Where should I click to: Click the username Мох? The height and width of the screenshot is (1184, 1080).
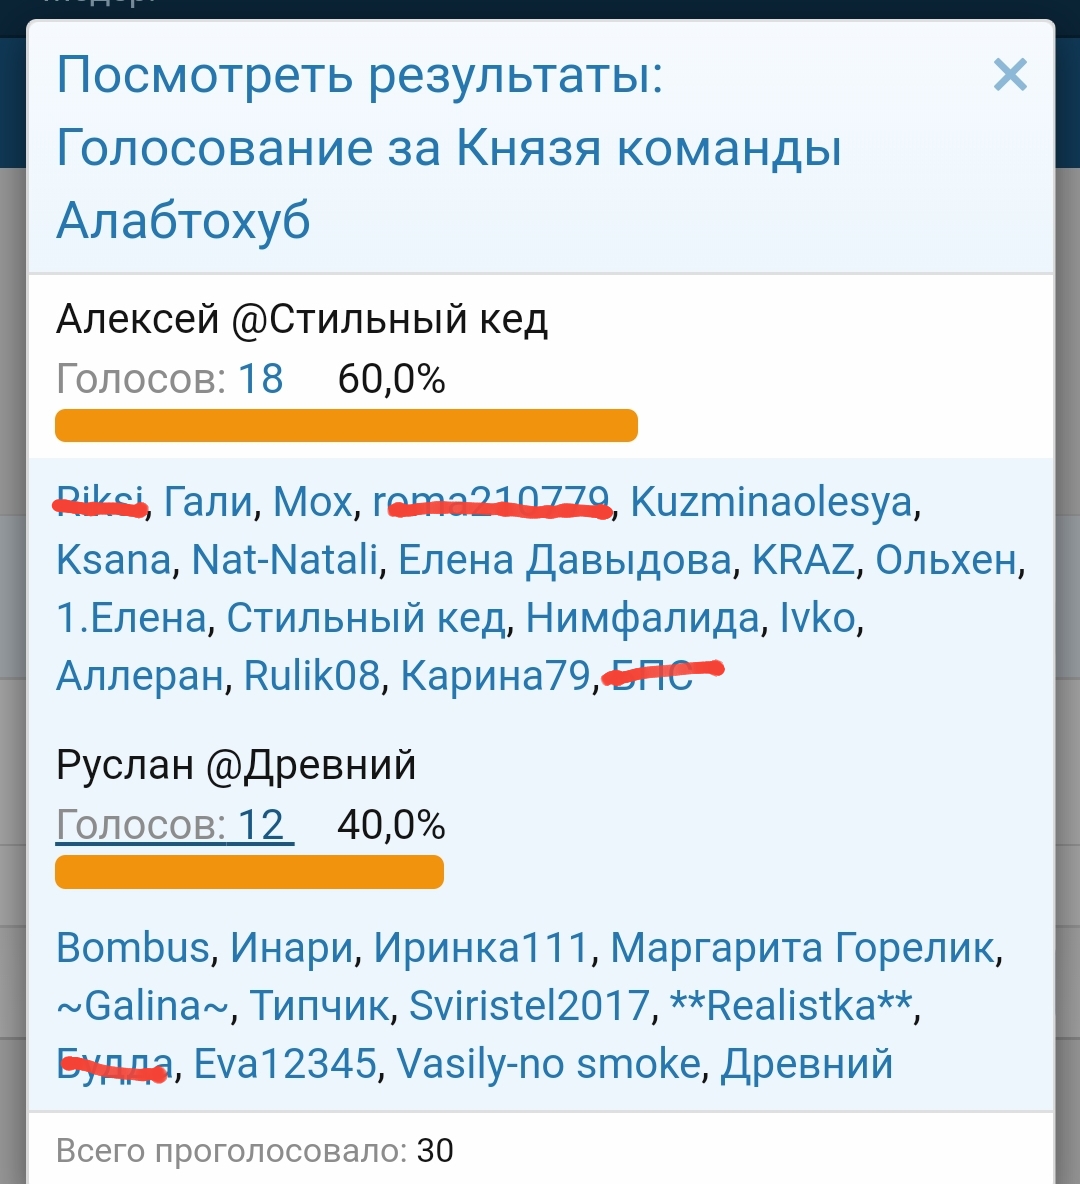(313, 502)
